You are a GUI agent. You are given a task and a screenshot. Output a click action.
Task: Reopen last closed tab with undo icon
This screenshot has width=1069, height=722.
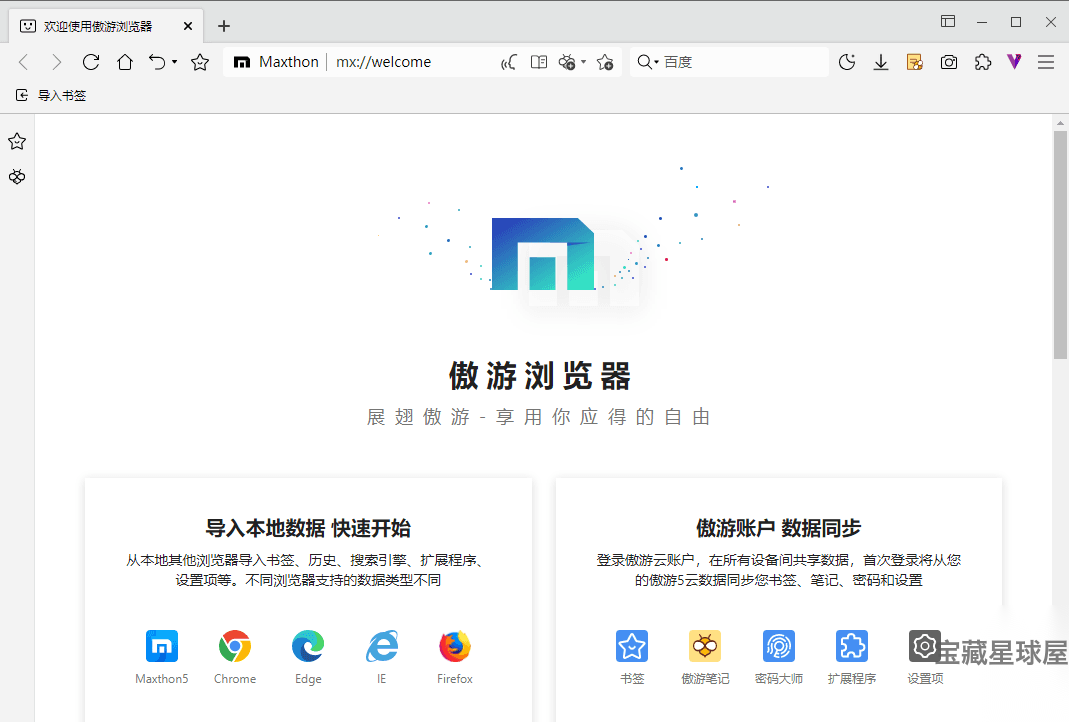157,62
